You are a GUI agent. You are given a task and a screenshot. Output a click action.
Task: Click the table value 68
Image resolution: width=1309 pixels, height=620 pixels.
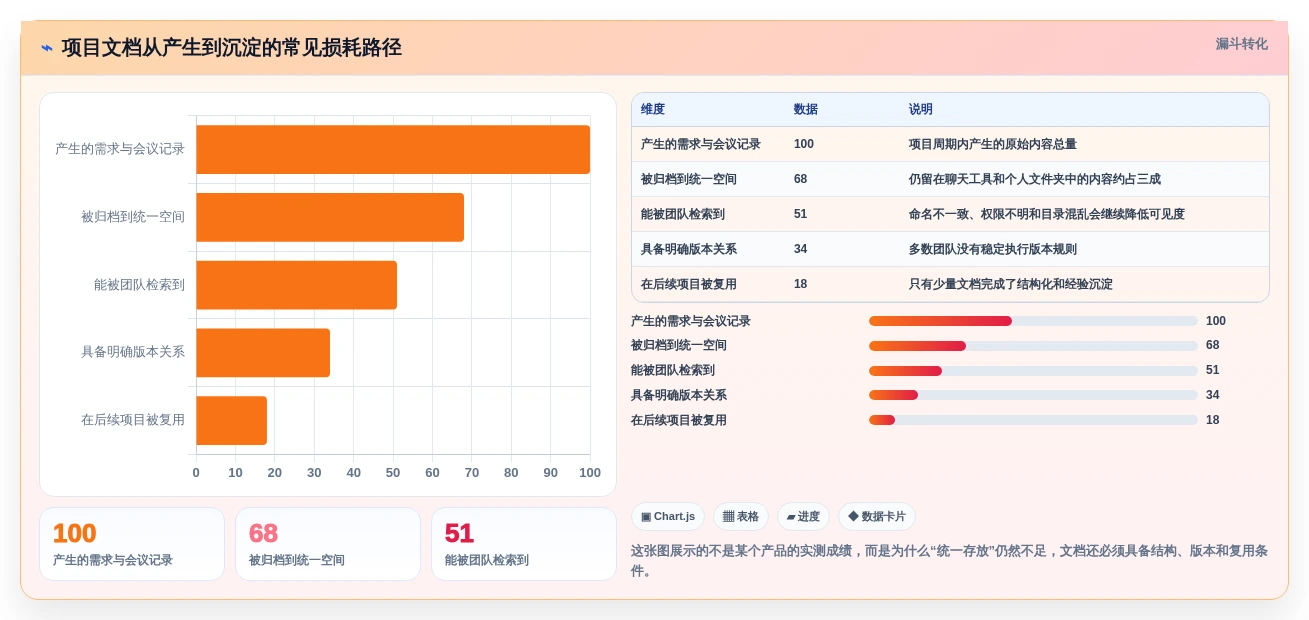800,179
